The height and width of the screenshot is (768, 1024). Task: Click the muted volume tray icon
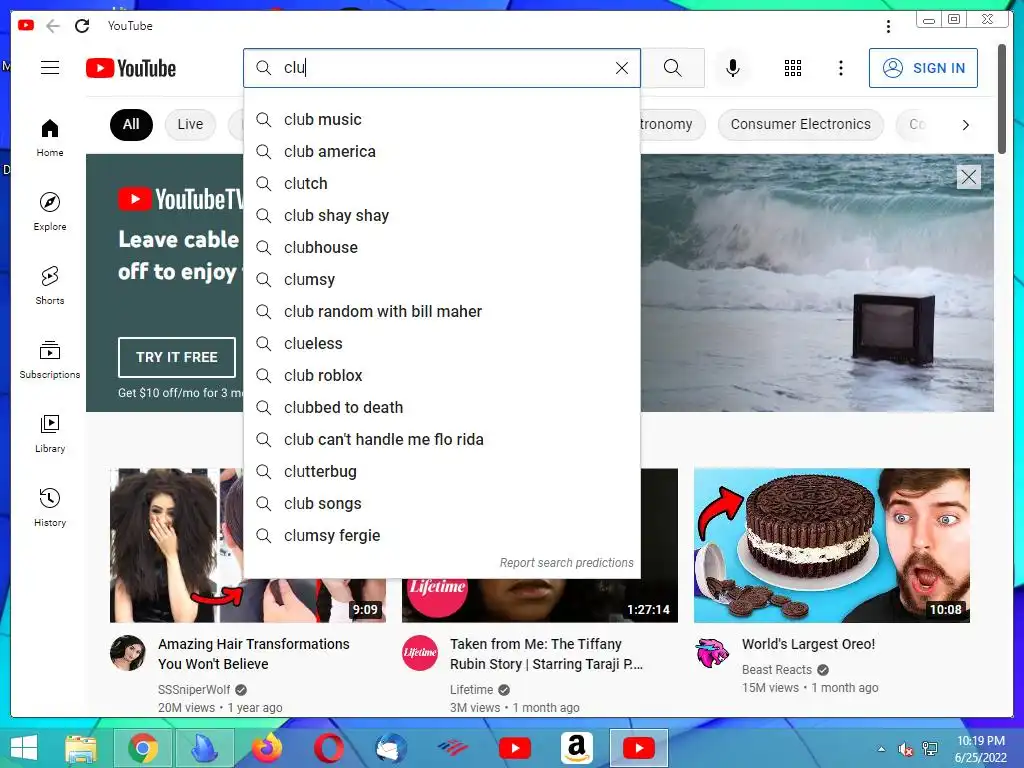906,749
